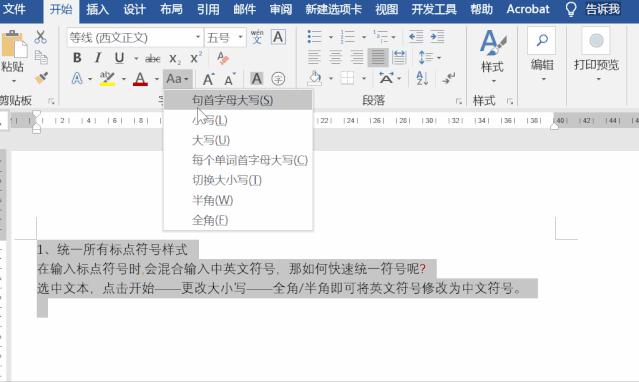Apply distributed alignment
The height and width of the screenshot is (382, 639).
coord(399,57)
